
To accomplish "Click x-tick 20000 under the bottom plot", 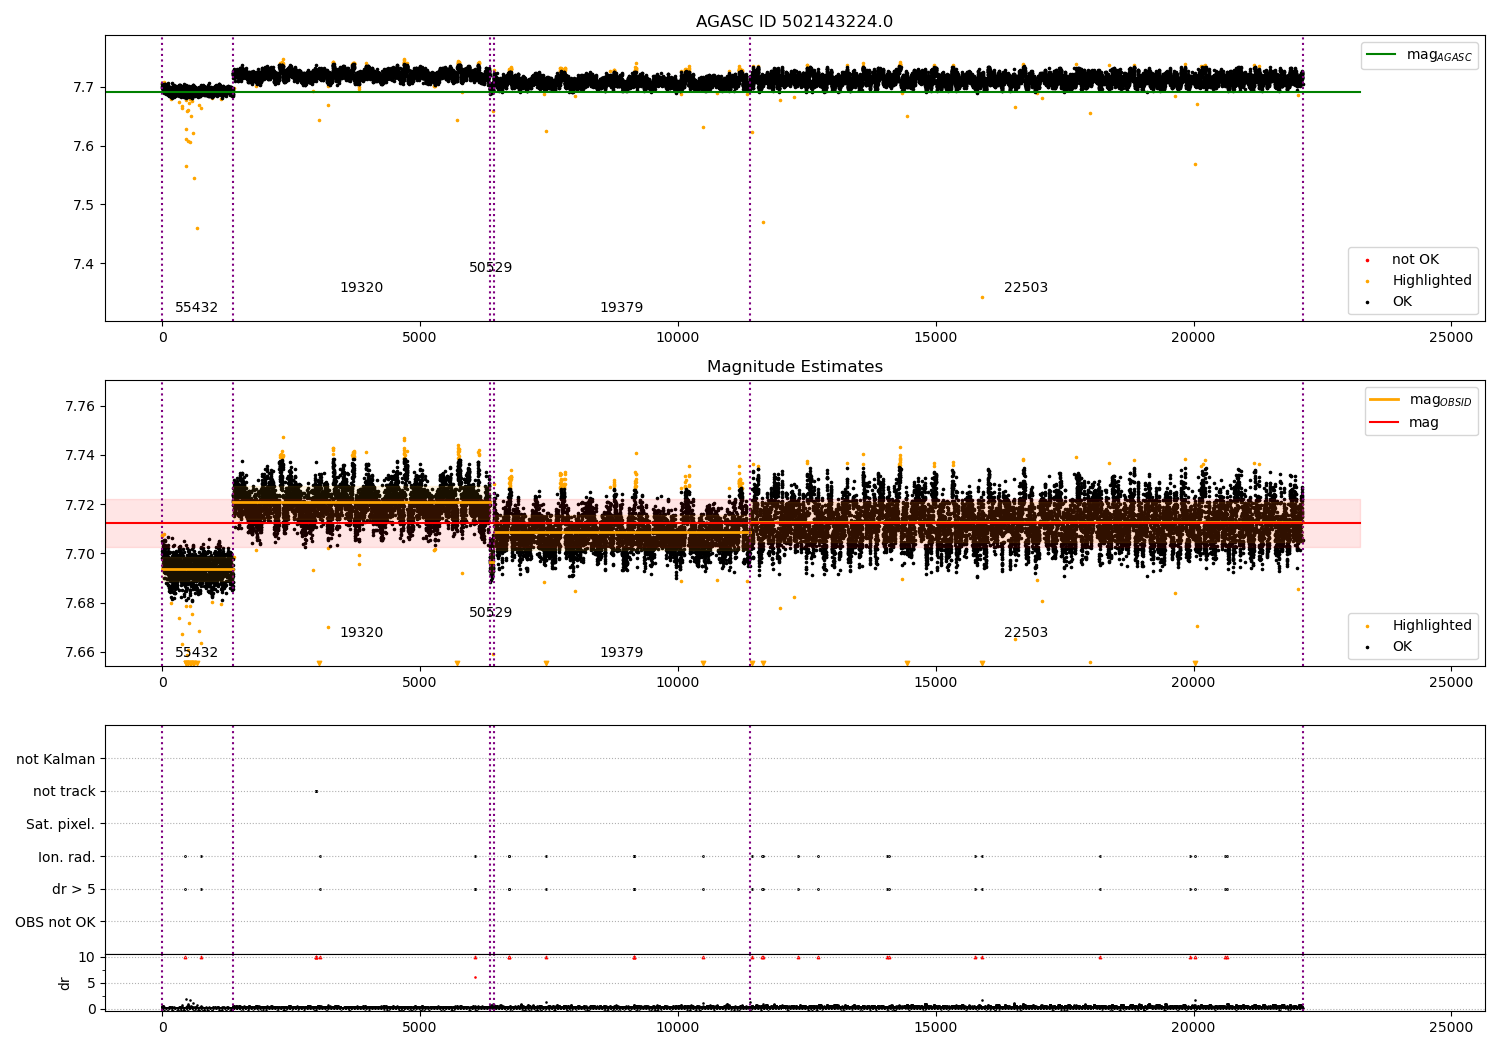I will click(1193, 1028).
